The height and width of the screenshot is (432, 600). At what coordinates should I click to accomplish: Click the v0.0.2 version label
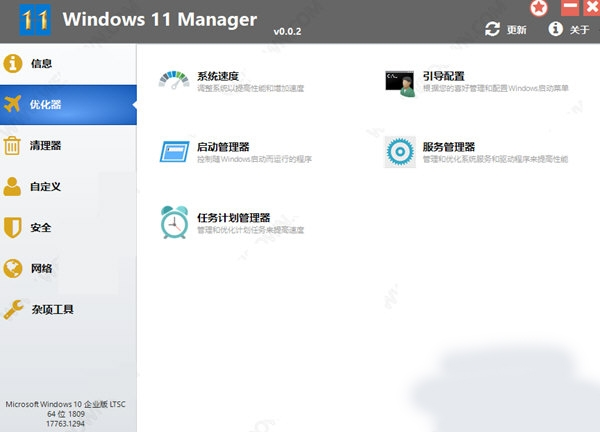click(x=287, y=31)
